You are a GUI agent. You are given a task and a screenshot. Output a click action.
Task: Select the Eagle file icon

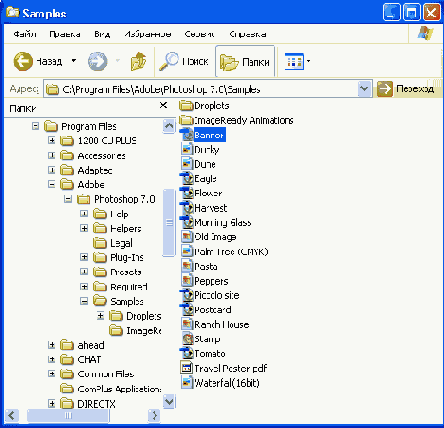[186, 178]
